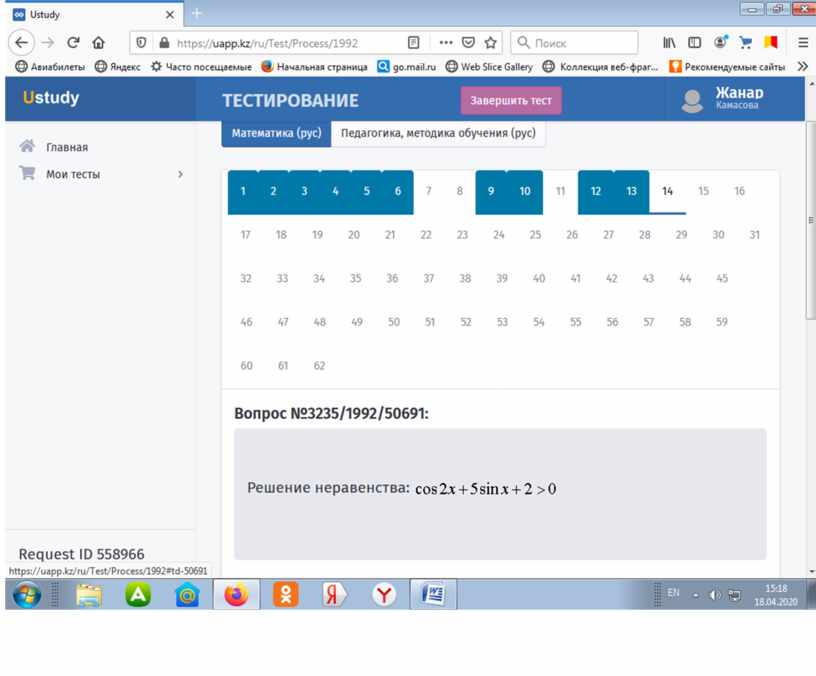Go to question 1
This screenshot has width=816, height=676.
click(x=243, y=191)
